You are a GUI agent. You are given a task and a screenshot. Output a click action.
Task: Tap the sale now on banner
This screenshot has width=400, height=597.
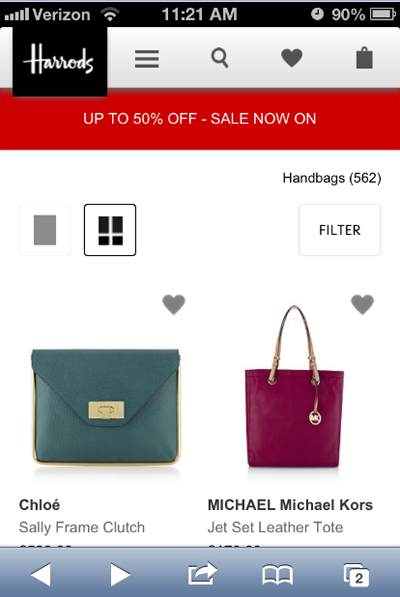pos(200,119)
